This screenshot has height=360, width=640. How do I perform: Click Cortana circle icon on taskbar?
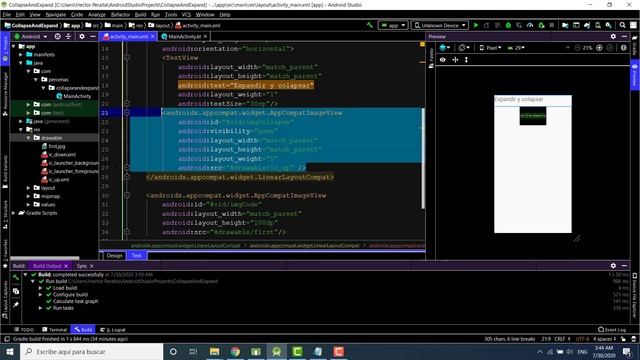[173, 351]
